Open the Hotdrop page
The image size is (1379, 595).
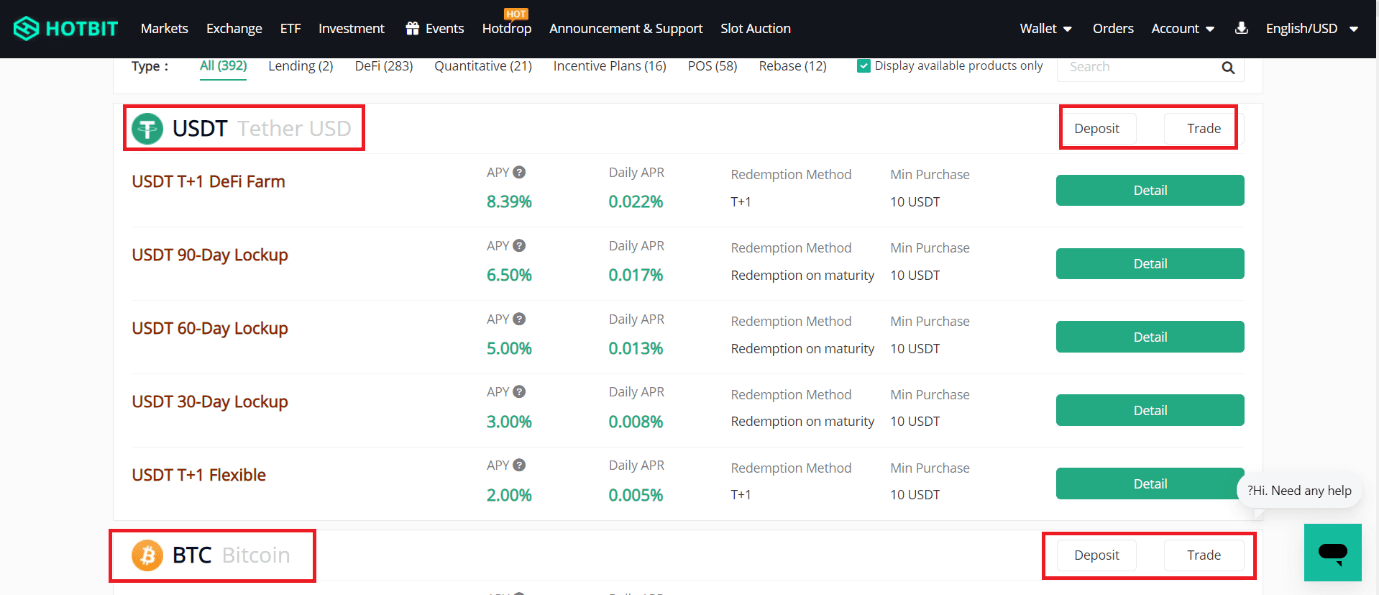507,28
